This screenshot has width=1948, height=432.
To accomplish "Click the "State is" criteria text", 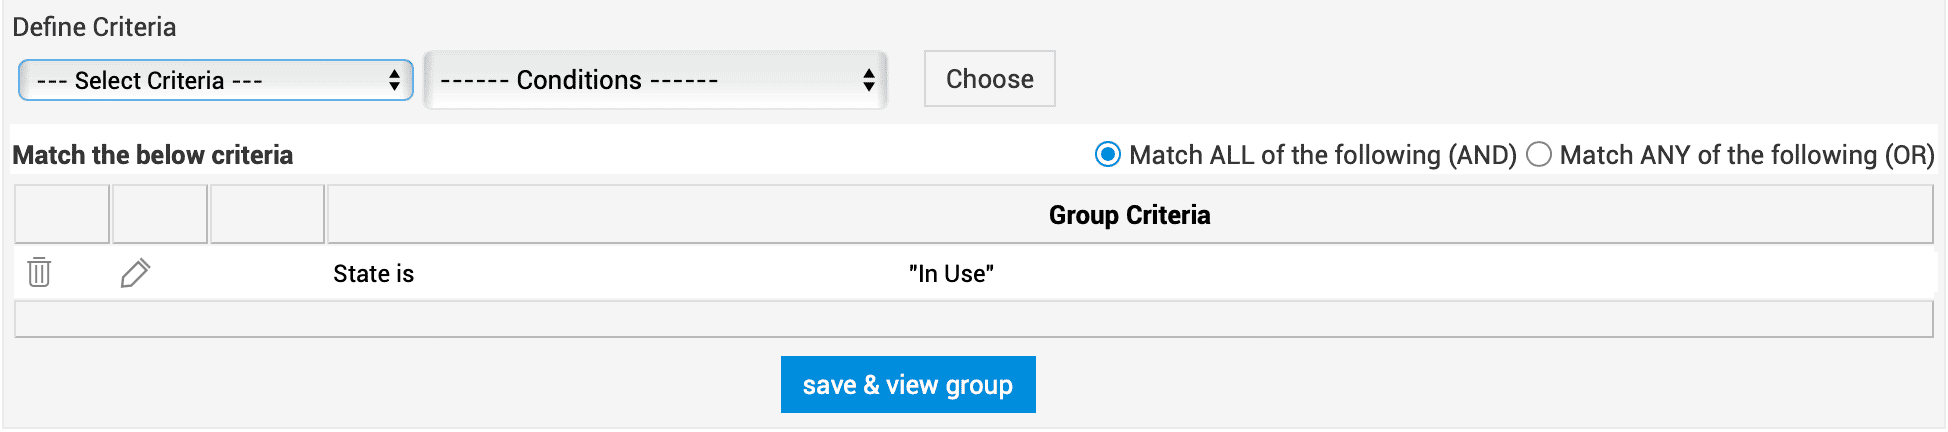I will pyautogui.click(x=373, y=274).
